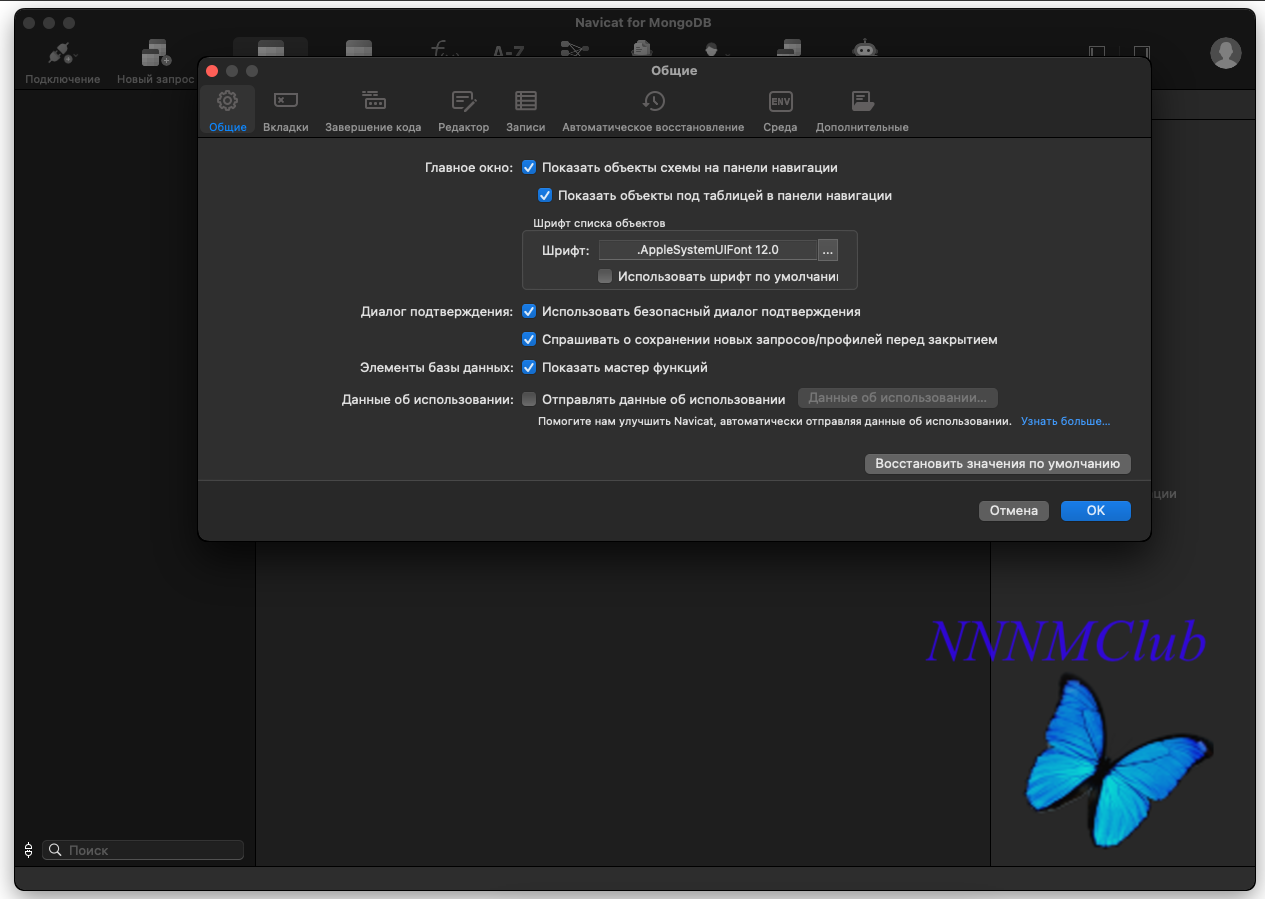Viewport: 1265px width, 899px height.
Task: Uncheck Показать мастер функций
Action: coord(529,368)
